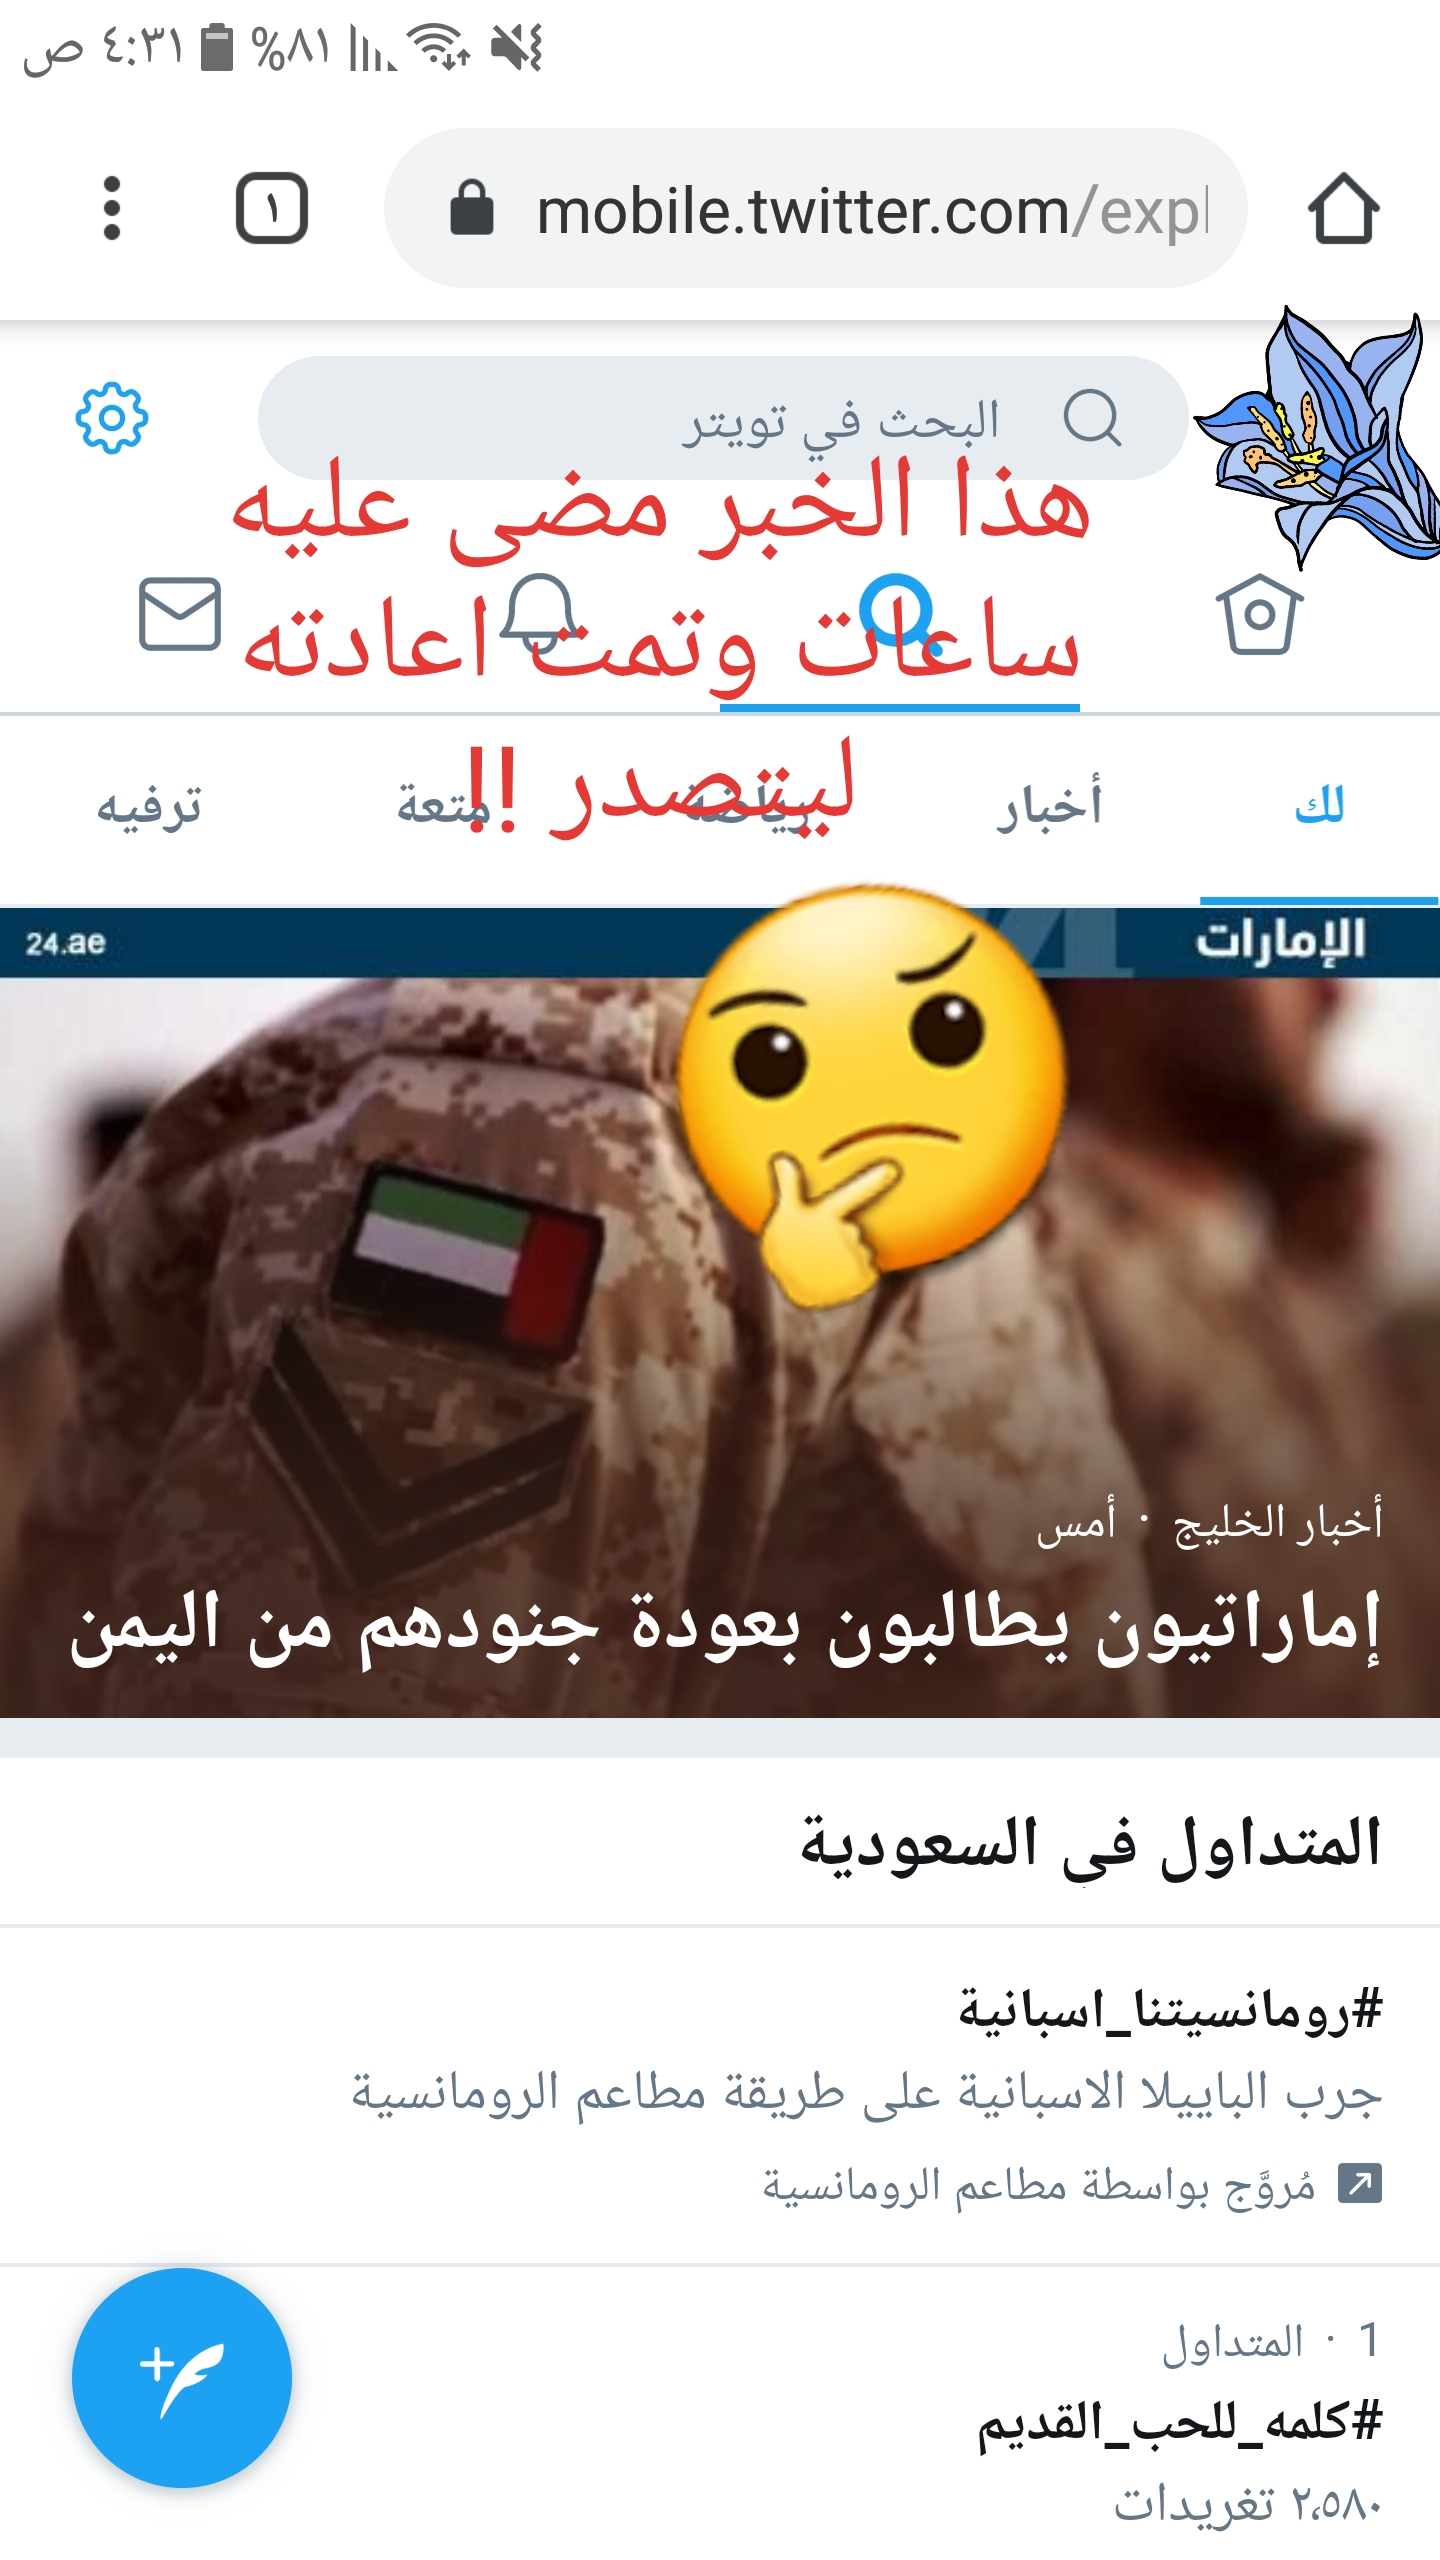Switch to the ترفيه tab
1440x2560 pixels.
click(149, 806)
